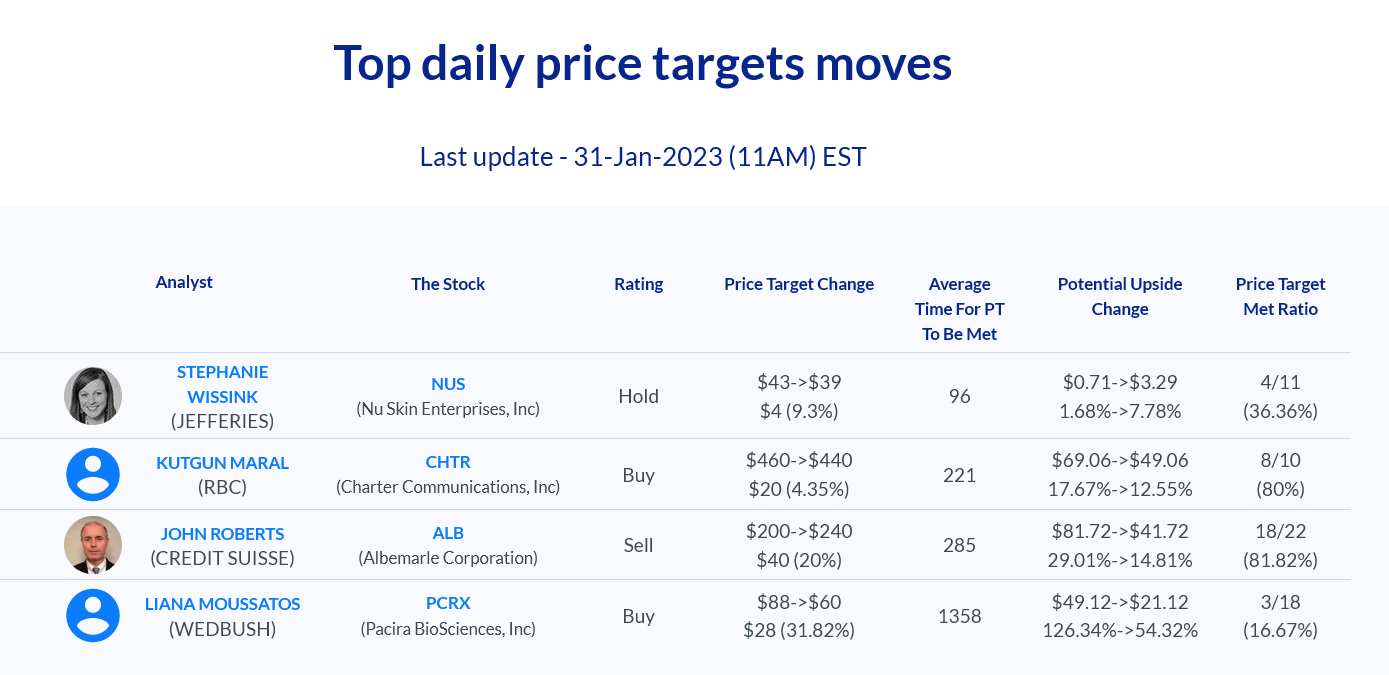Open the ALB stock ticker link
The height and width of the screenshot is (675, 1389).
pos(448,533)
